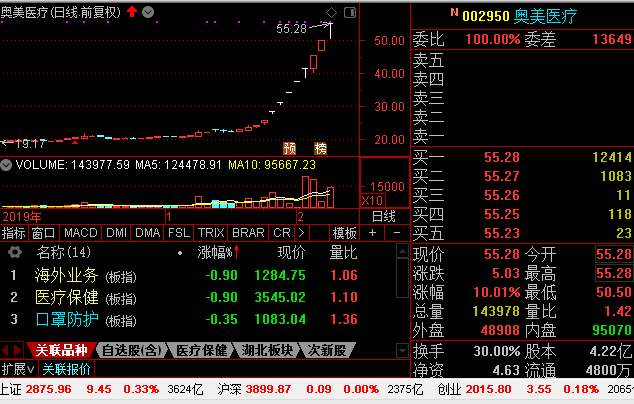Select the 自选股(含) tab
634x404 pixels.
pos(131,350)
